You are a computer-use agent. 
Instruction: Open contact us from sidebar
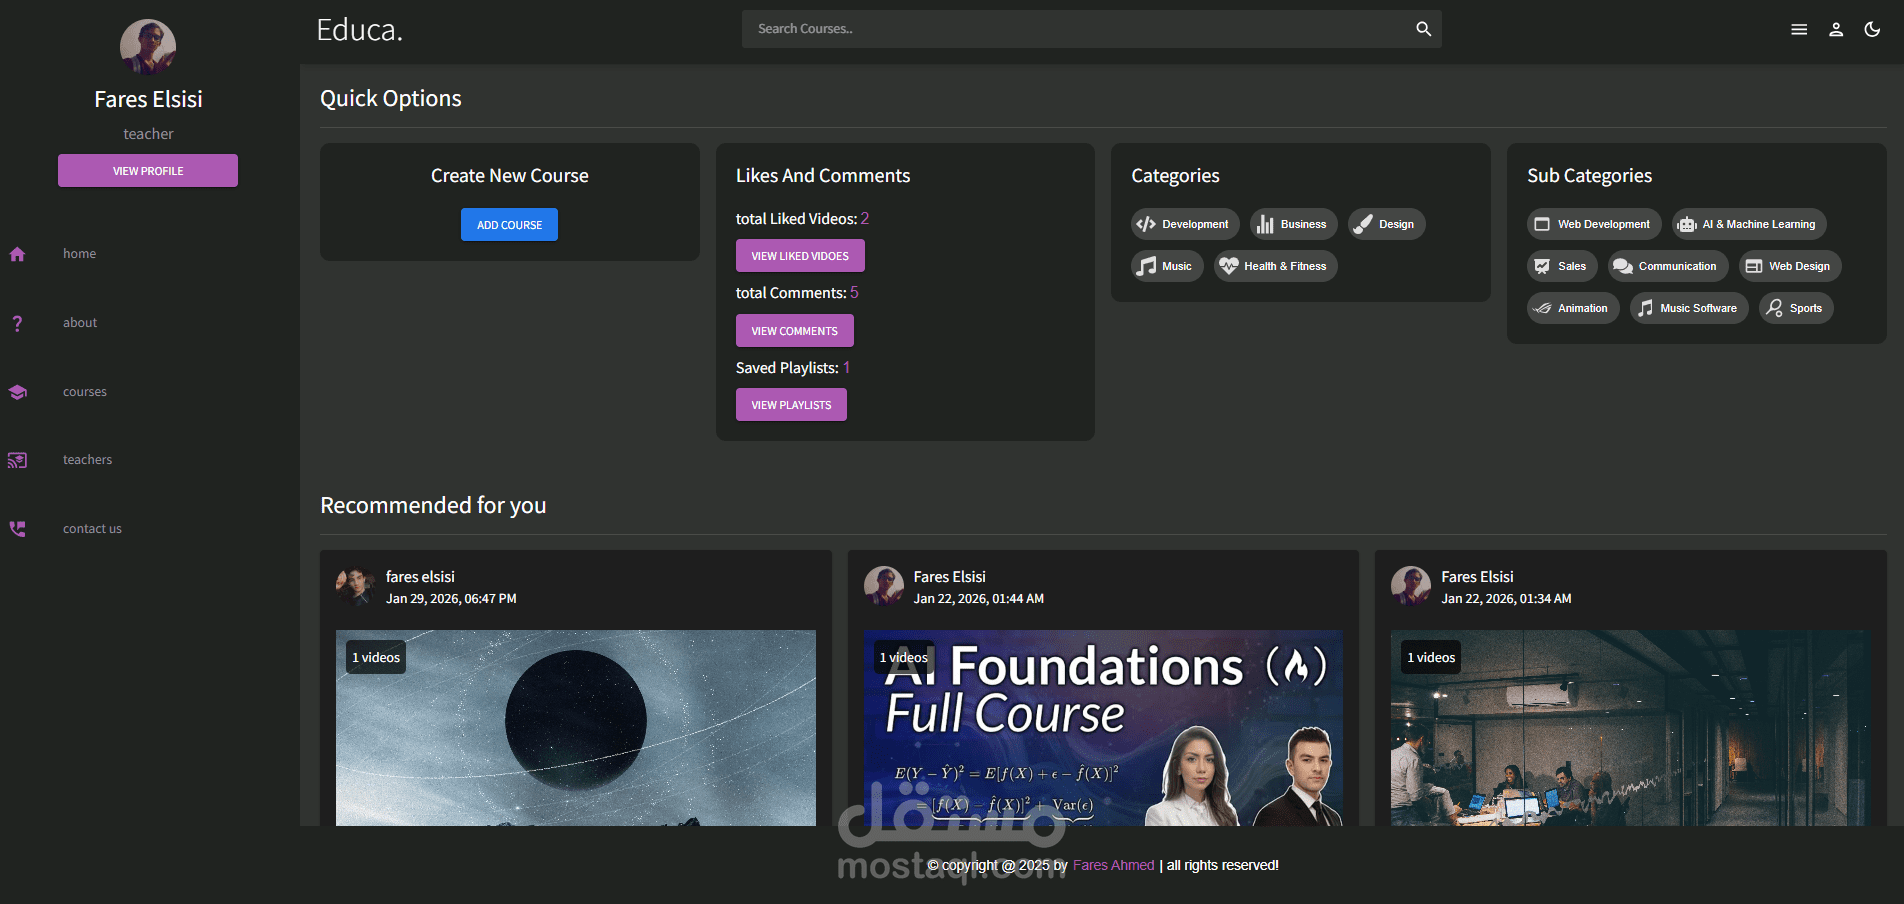point(92,529)
